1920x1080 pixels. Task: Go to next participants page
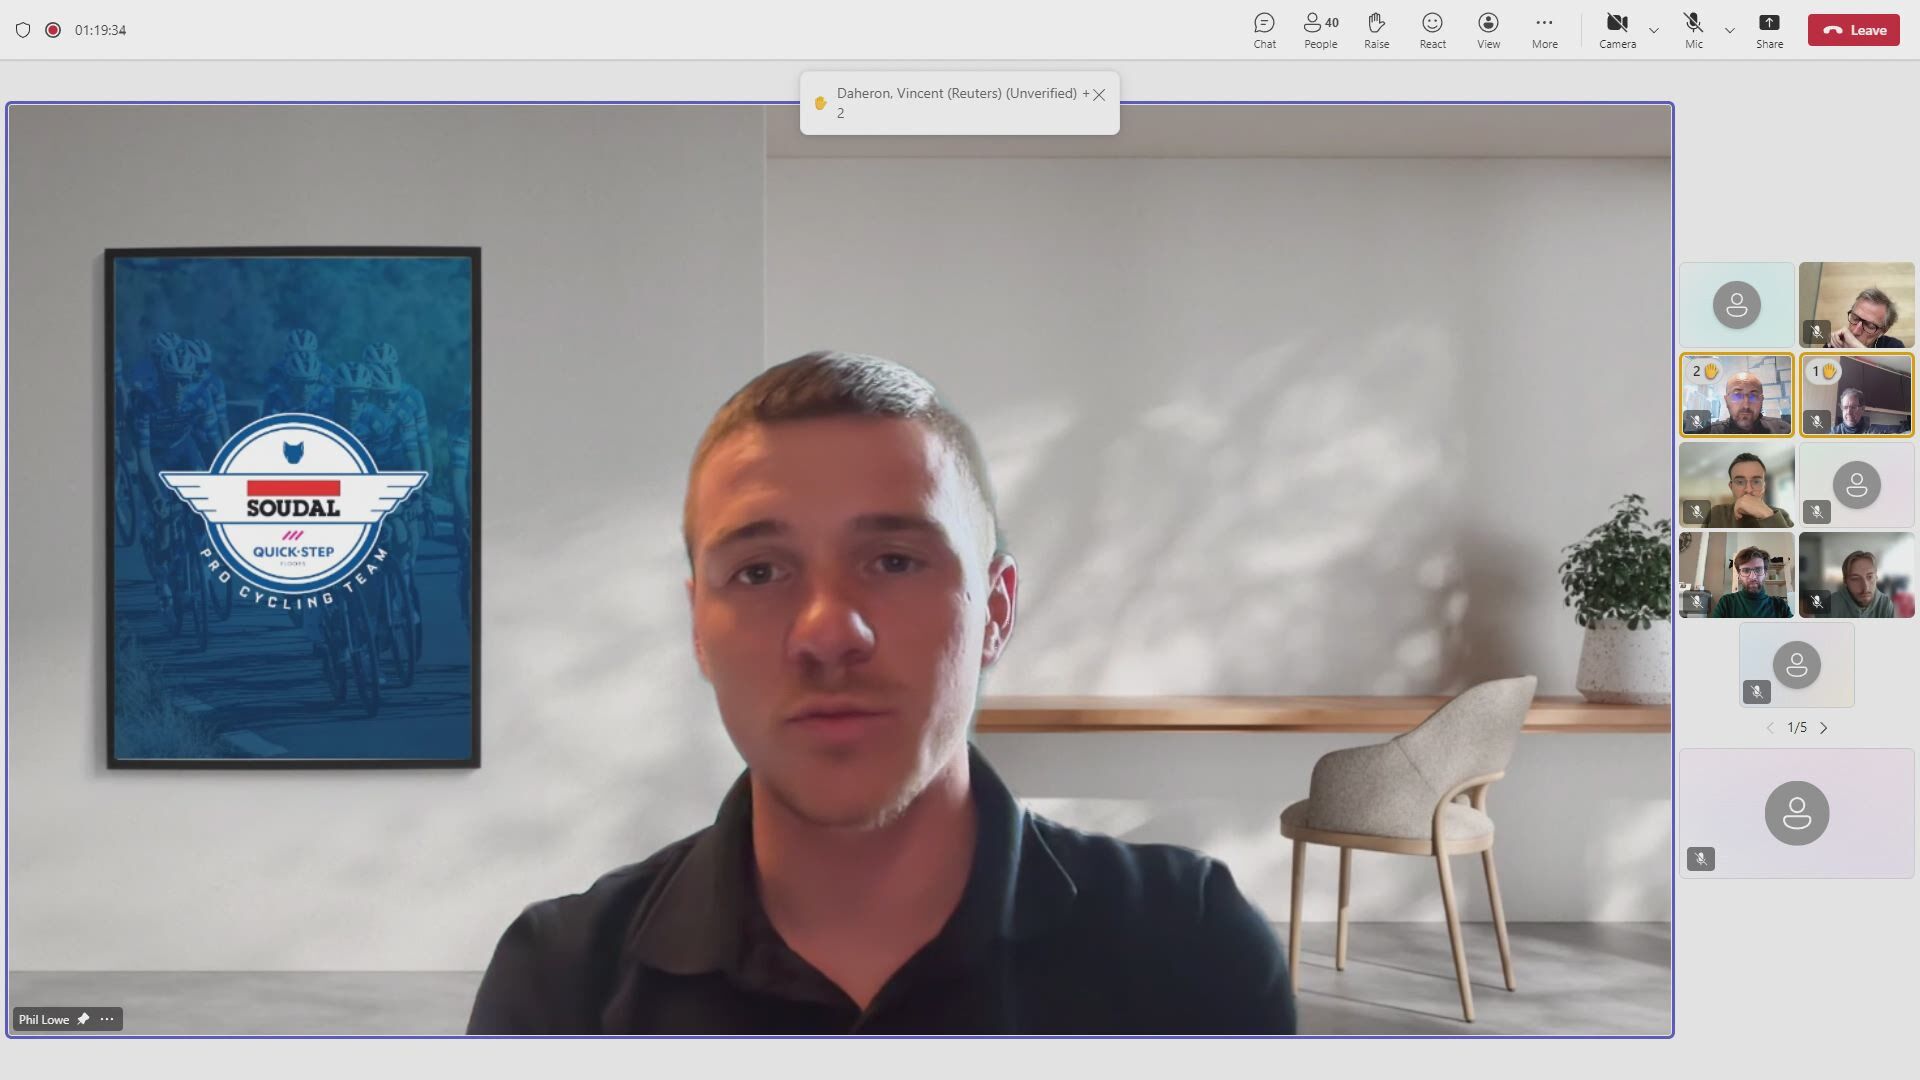tap(1824, 728)
